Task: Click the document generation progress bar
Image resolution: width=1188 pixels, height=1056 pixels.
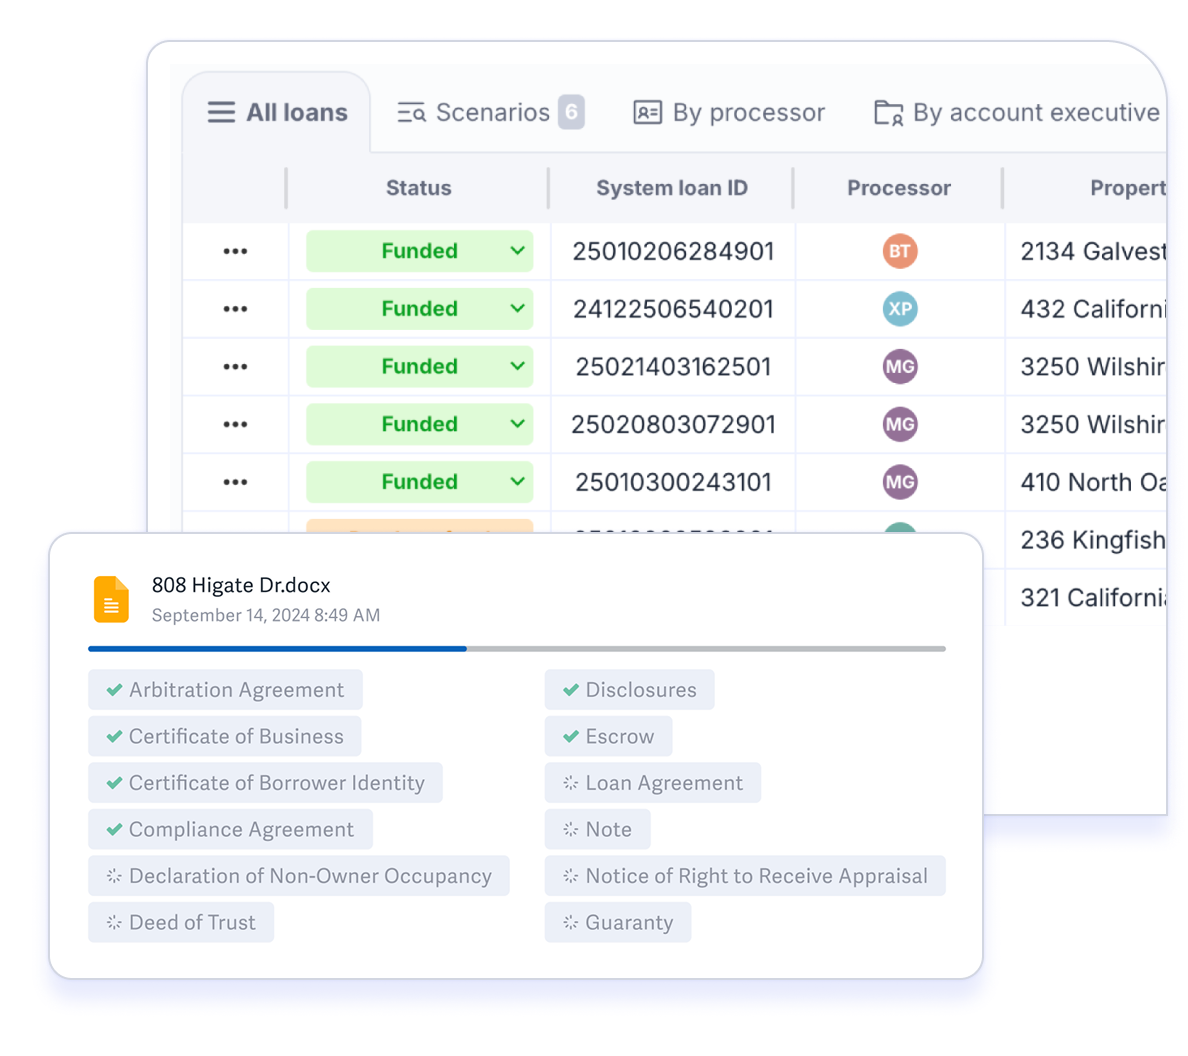Action: 516,649
